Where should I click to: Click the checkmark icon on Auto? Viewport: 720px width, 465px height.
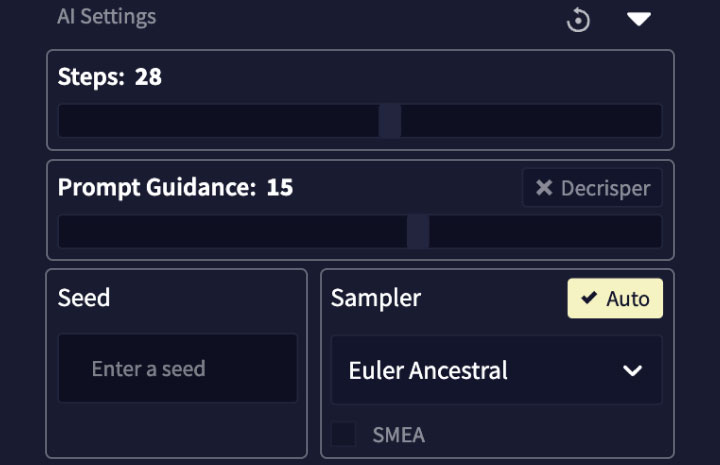click(x=590, y=298)
